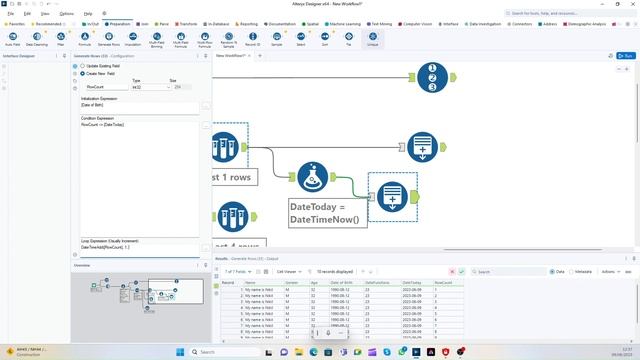
Task: Select the Auto Field tool
Action: [13, 39]
